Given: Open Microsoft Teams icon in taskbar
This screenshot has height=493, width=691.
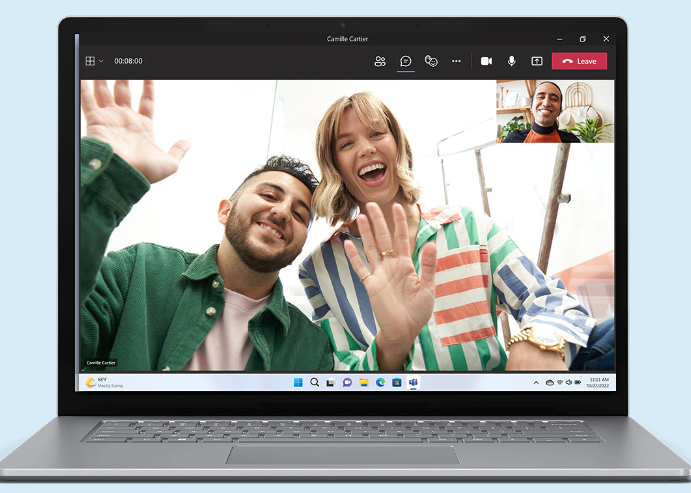Looking at the screenshot, I should point(413,382).
